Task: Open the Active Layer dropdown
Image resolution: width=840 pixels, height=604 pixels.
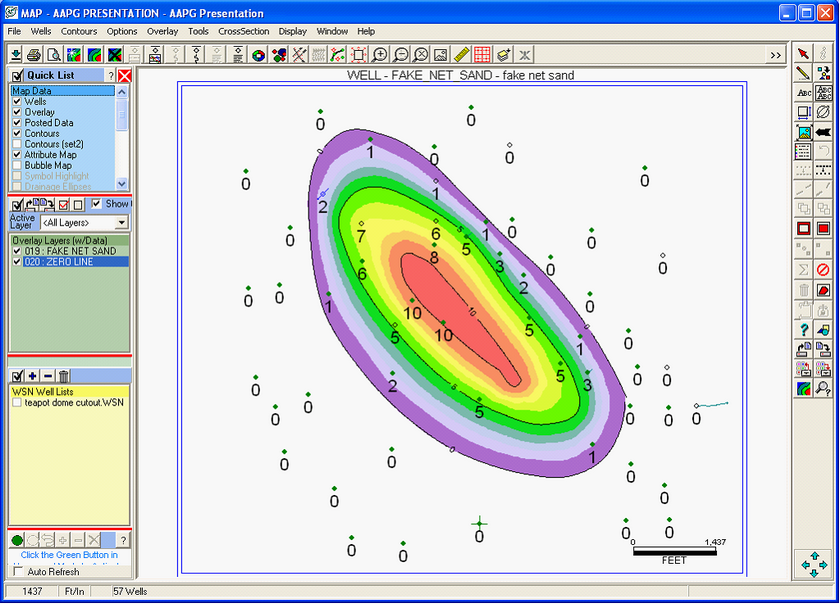Action: [121, 222]
